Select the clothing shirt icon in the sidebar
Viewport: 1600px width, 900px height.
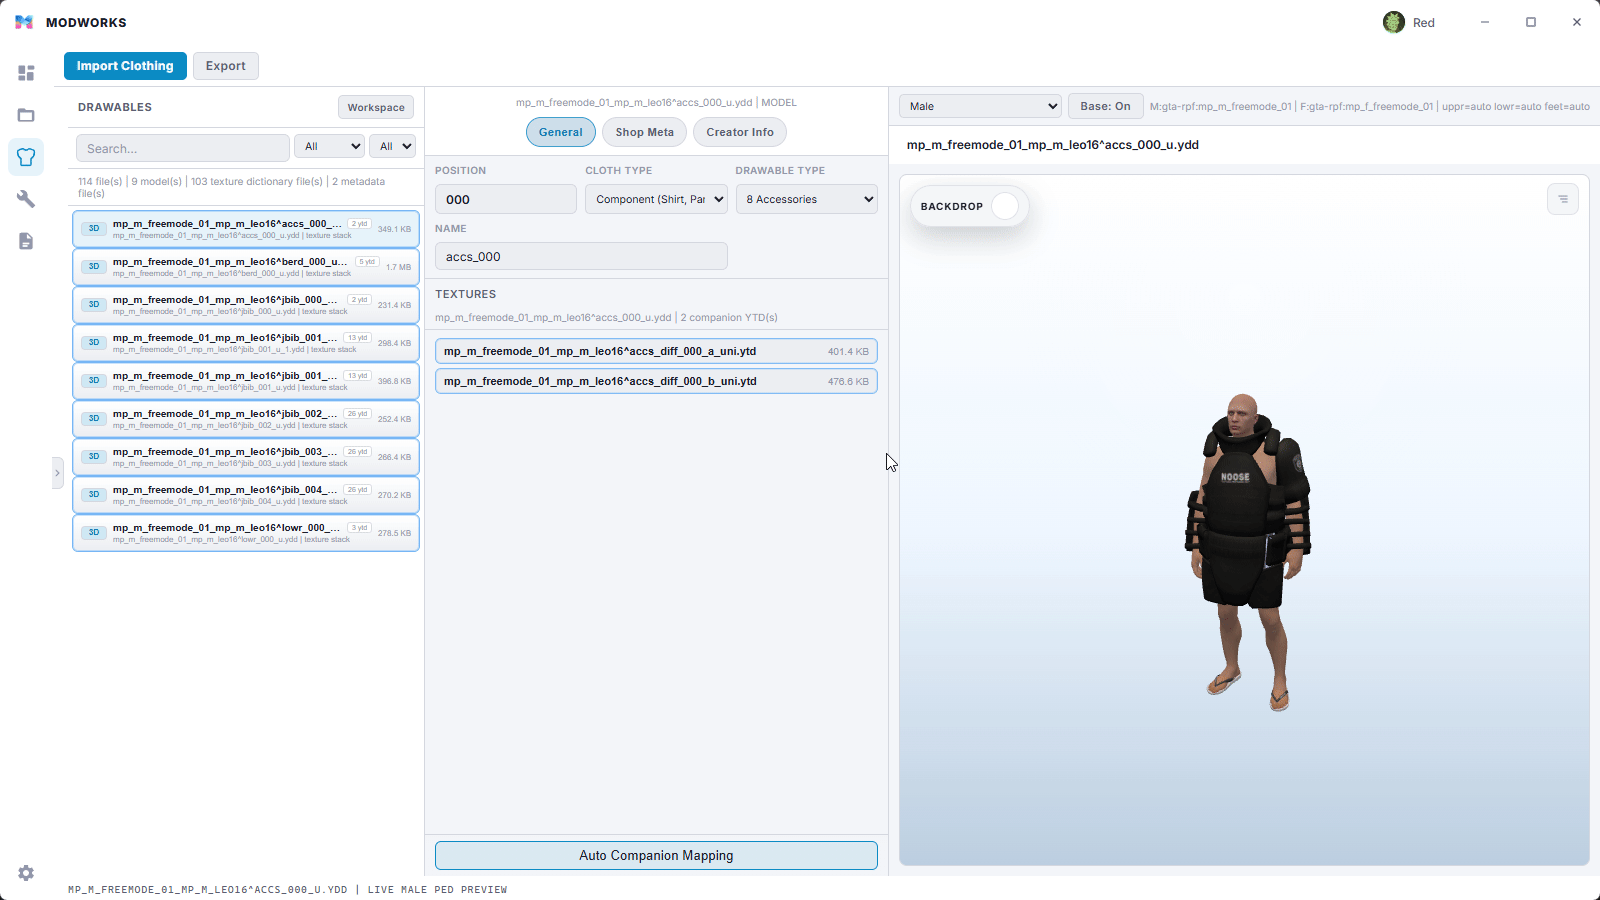coord(26,157)
